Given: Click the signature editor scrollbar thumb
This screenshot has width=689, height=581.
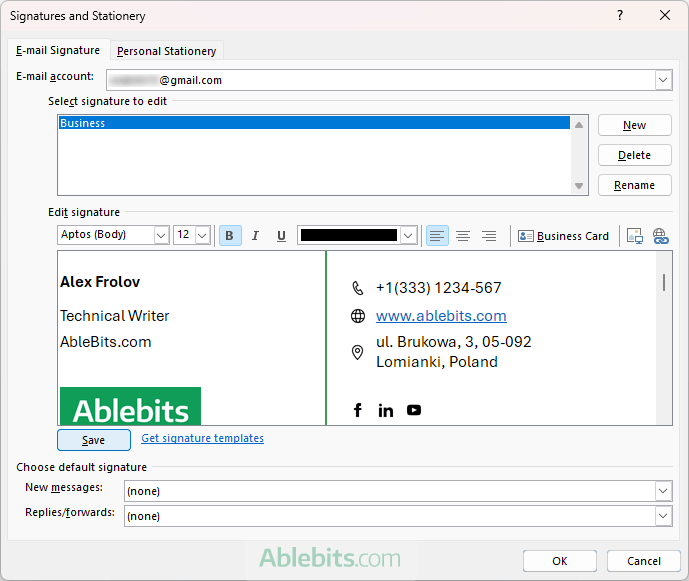Looking at the screenshot, I should click(x=664, y=282).
